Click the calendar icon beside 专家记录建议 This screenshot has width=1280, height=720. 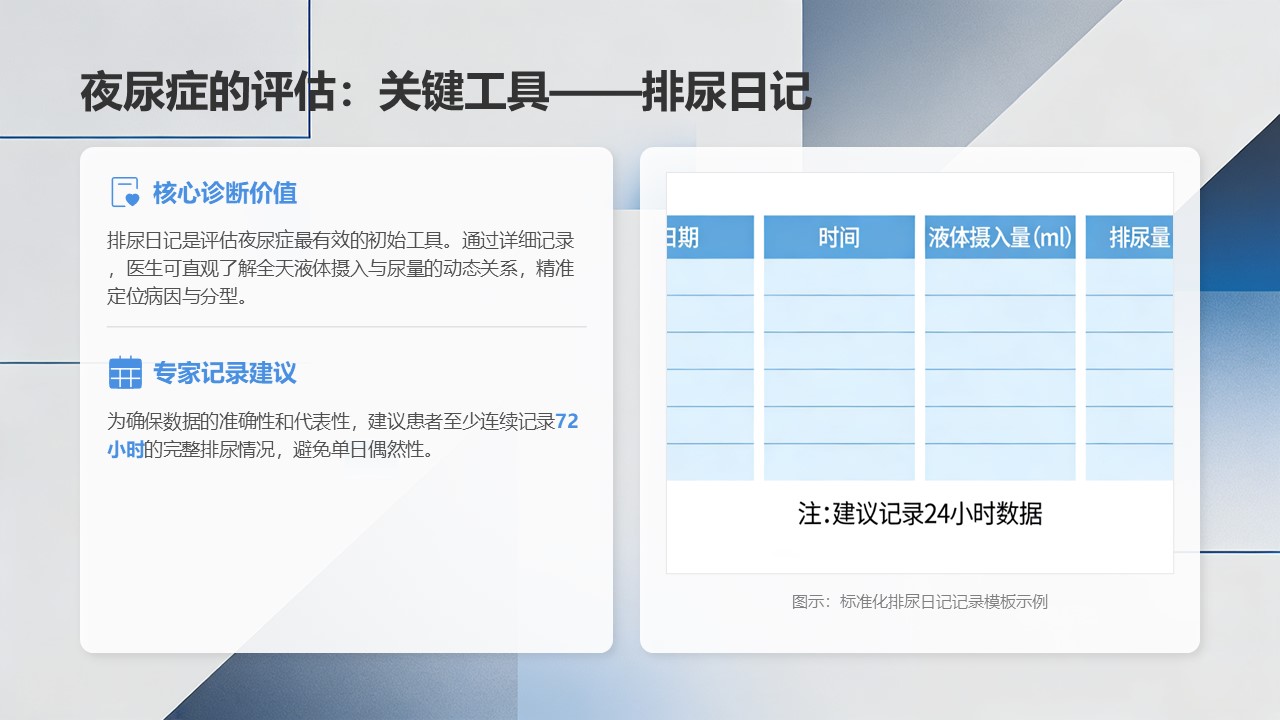tap(125, 373)
